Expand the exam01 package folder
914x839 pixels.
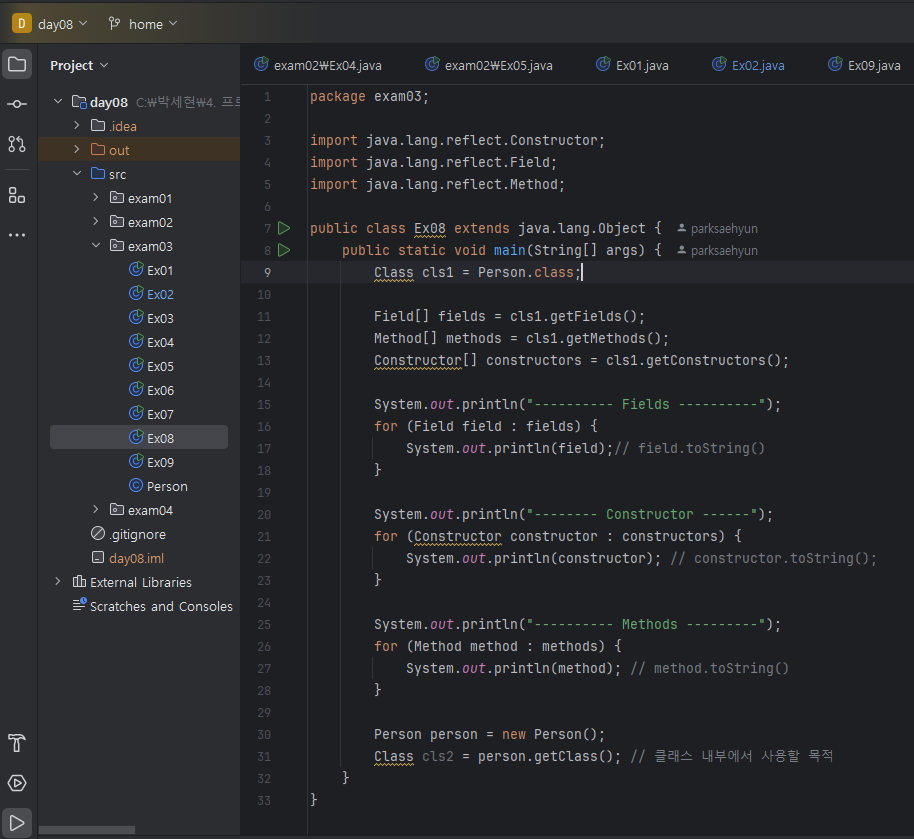[x=96, y=198]
